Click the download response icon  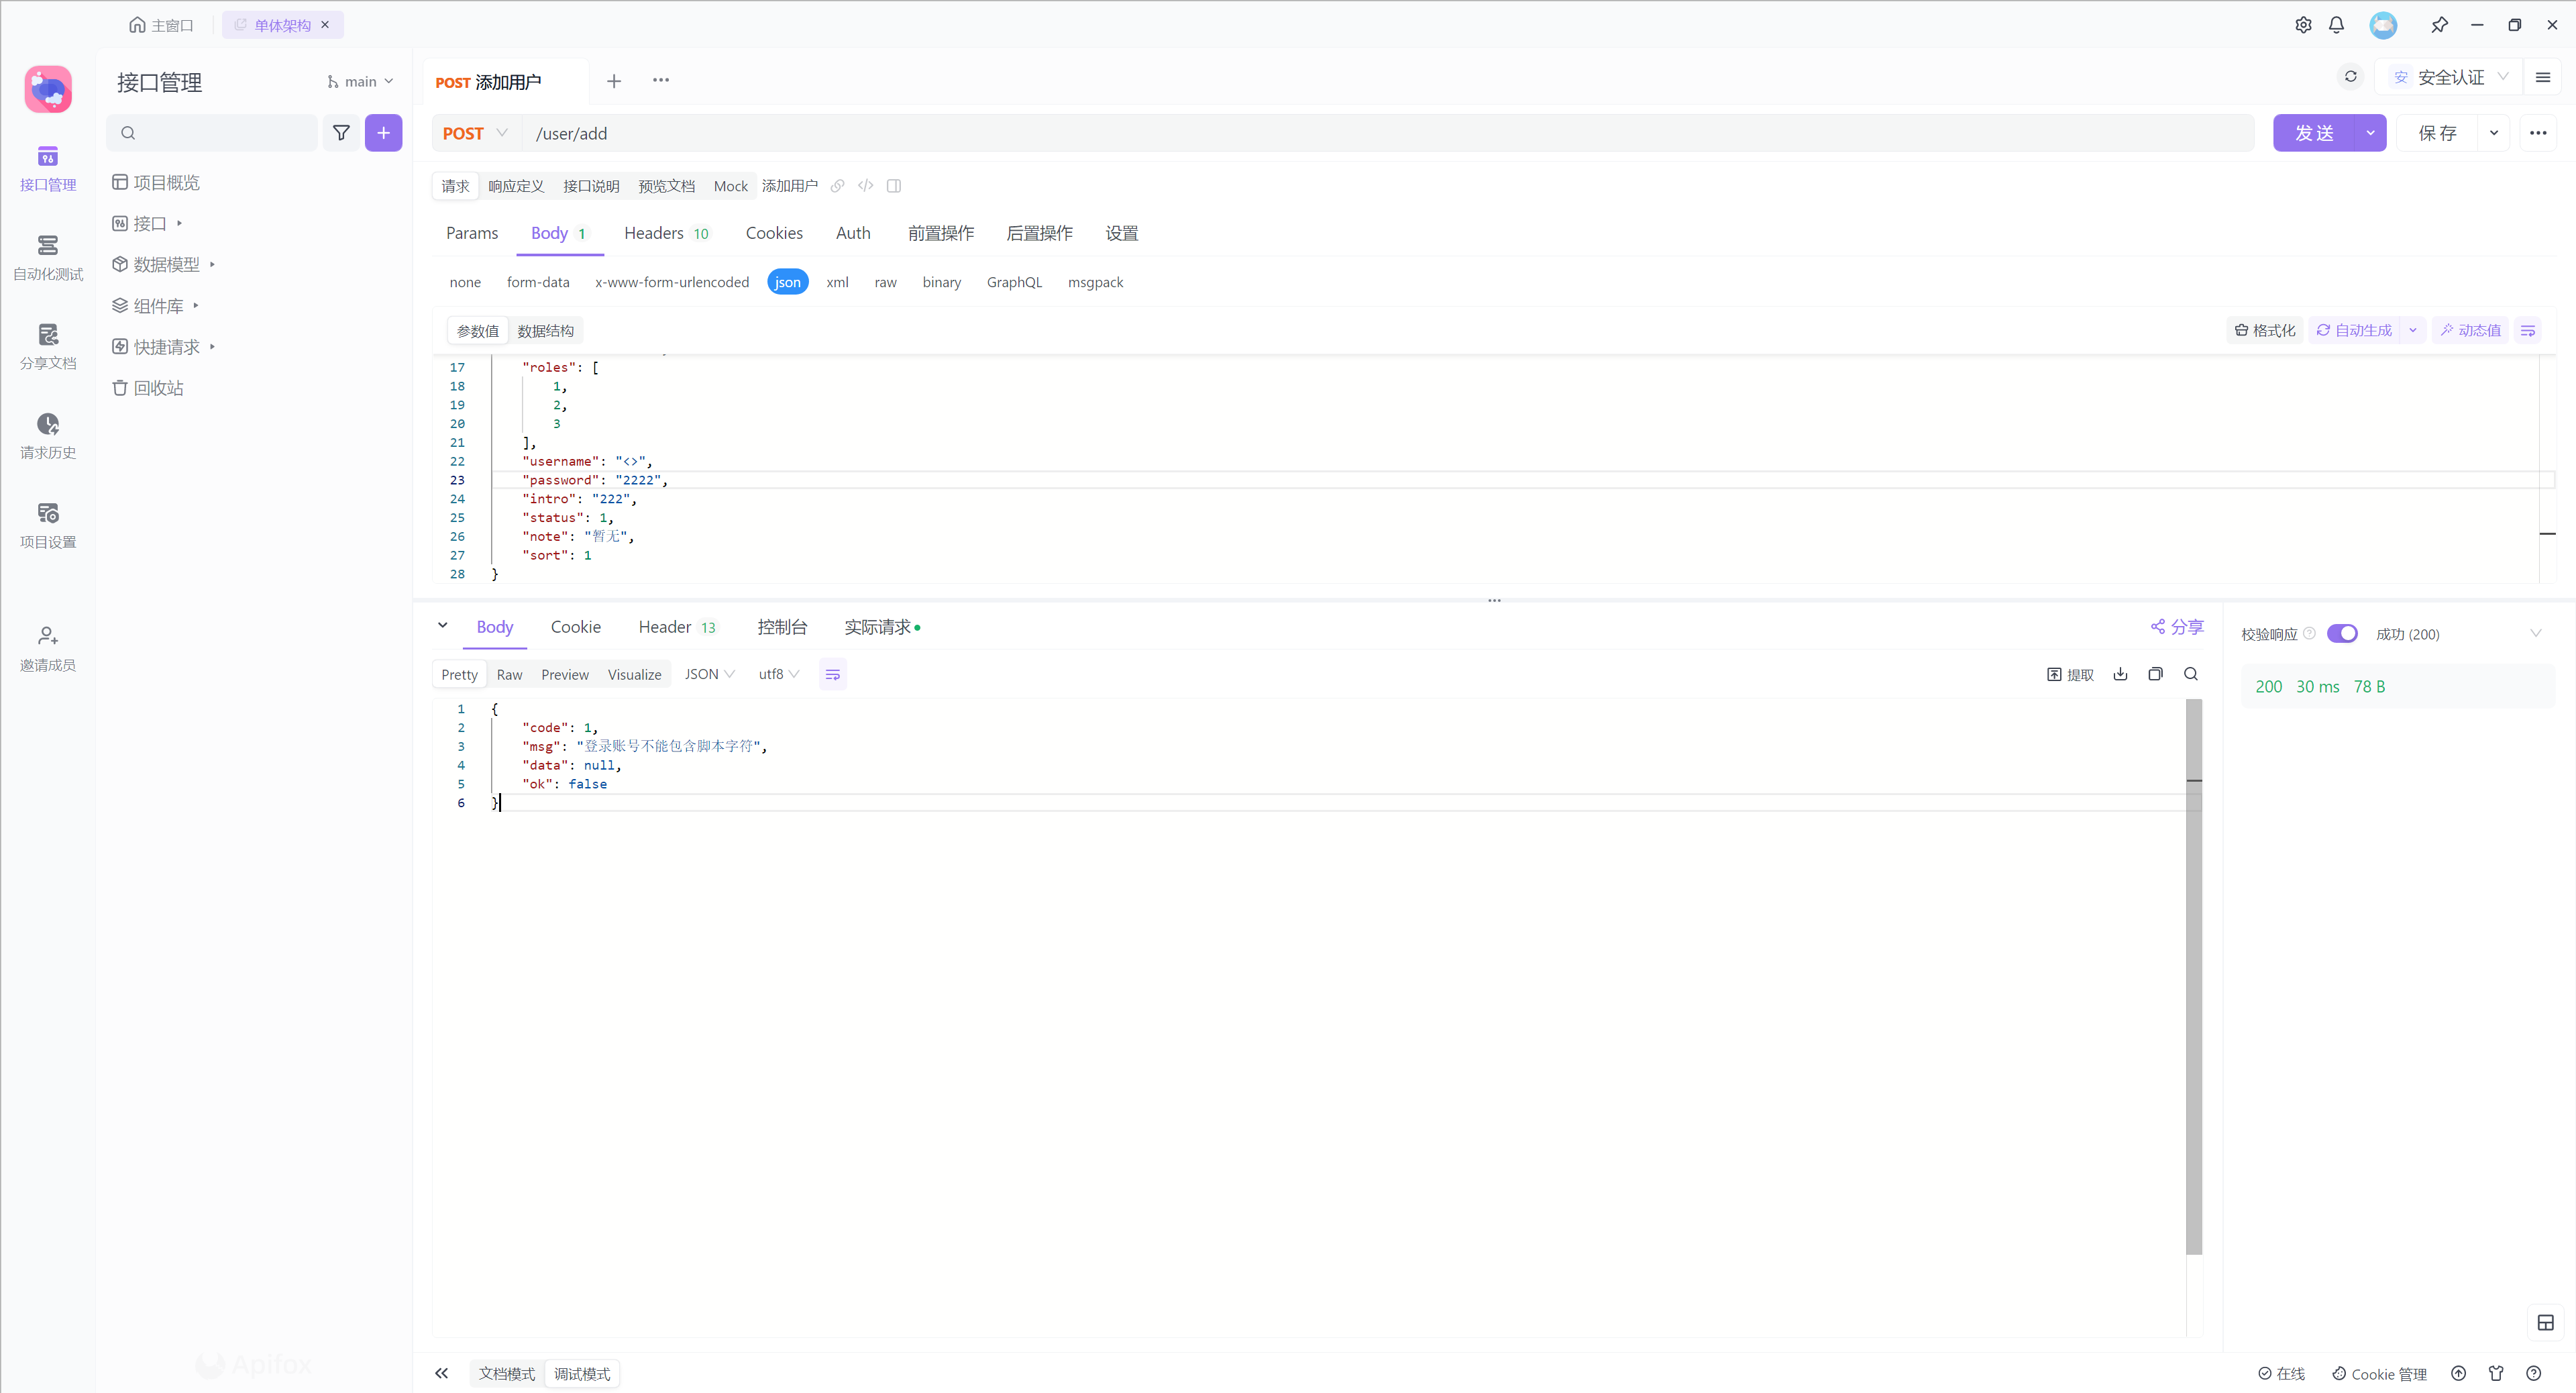click(x=2120, y=674)
